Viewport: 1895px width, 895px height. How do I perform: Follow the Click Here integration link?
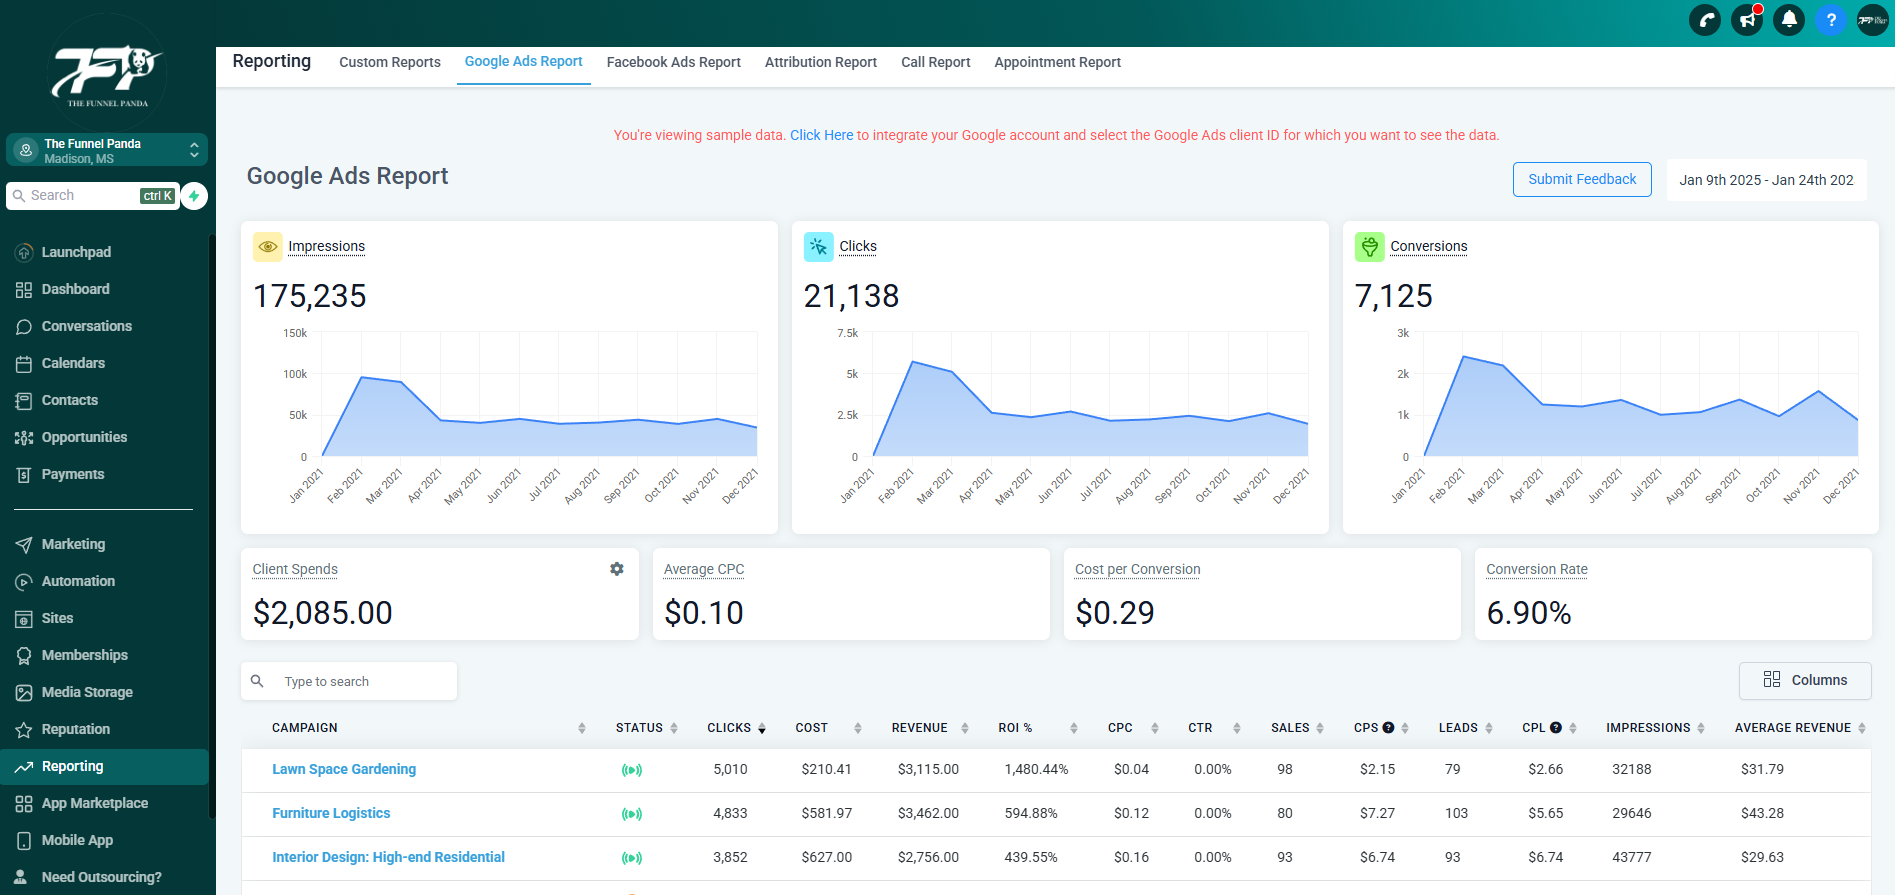[821, 135]
